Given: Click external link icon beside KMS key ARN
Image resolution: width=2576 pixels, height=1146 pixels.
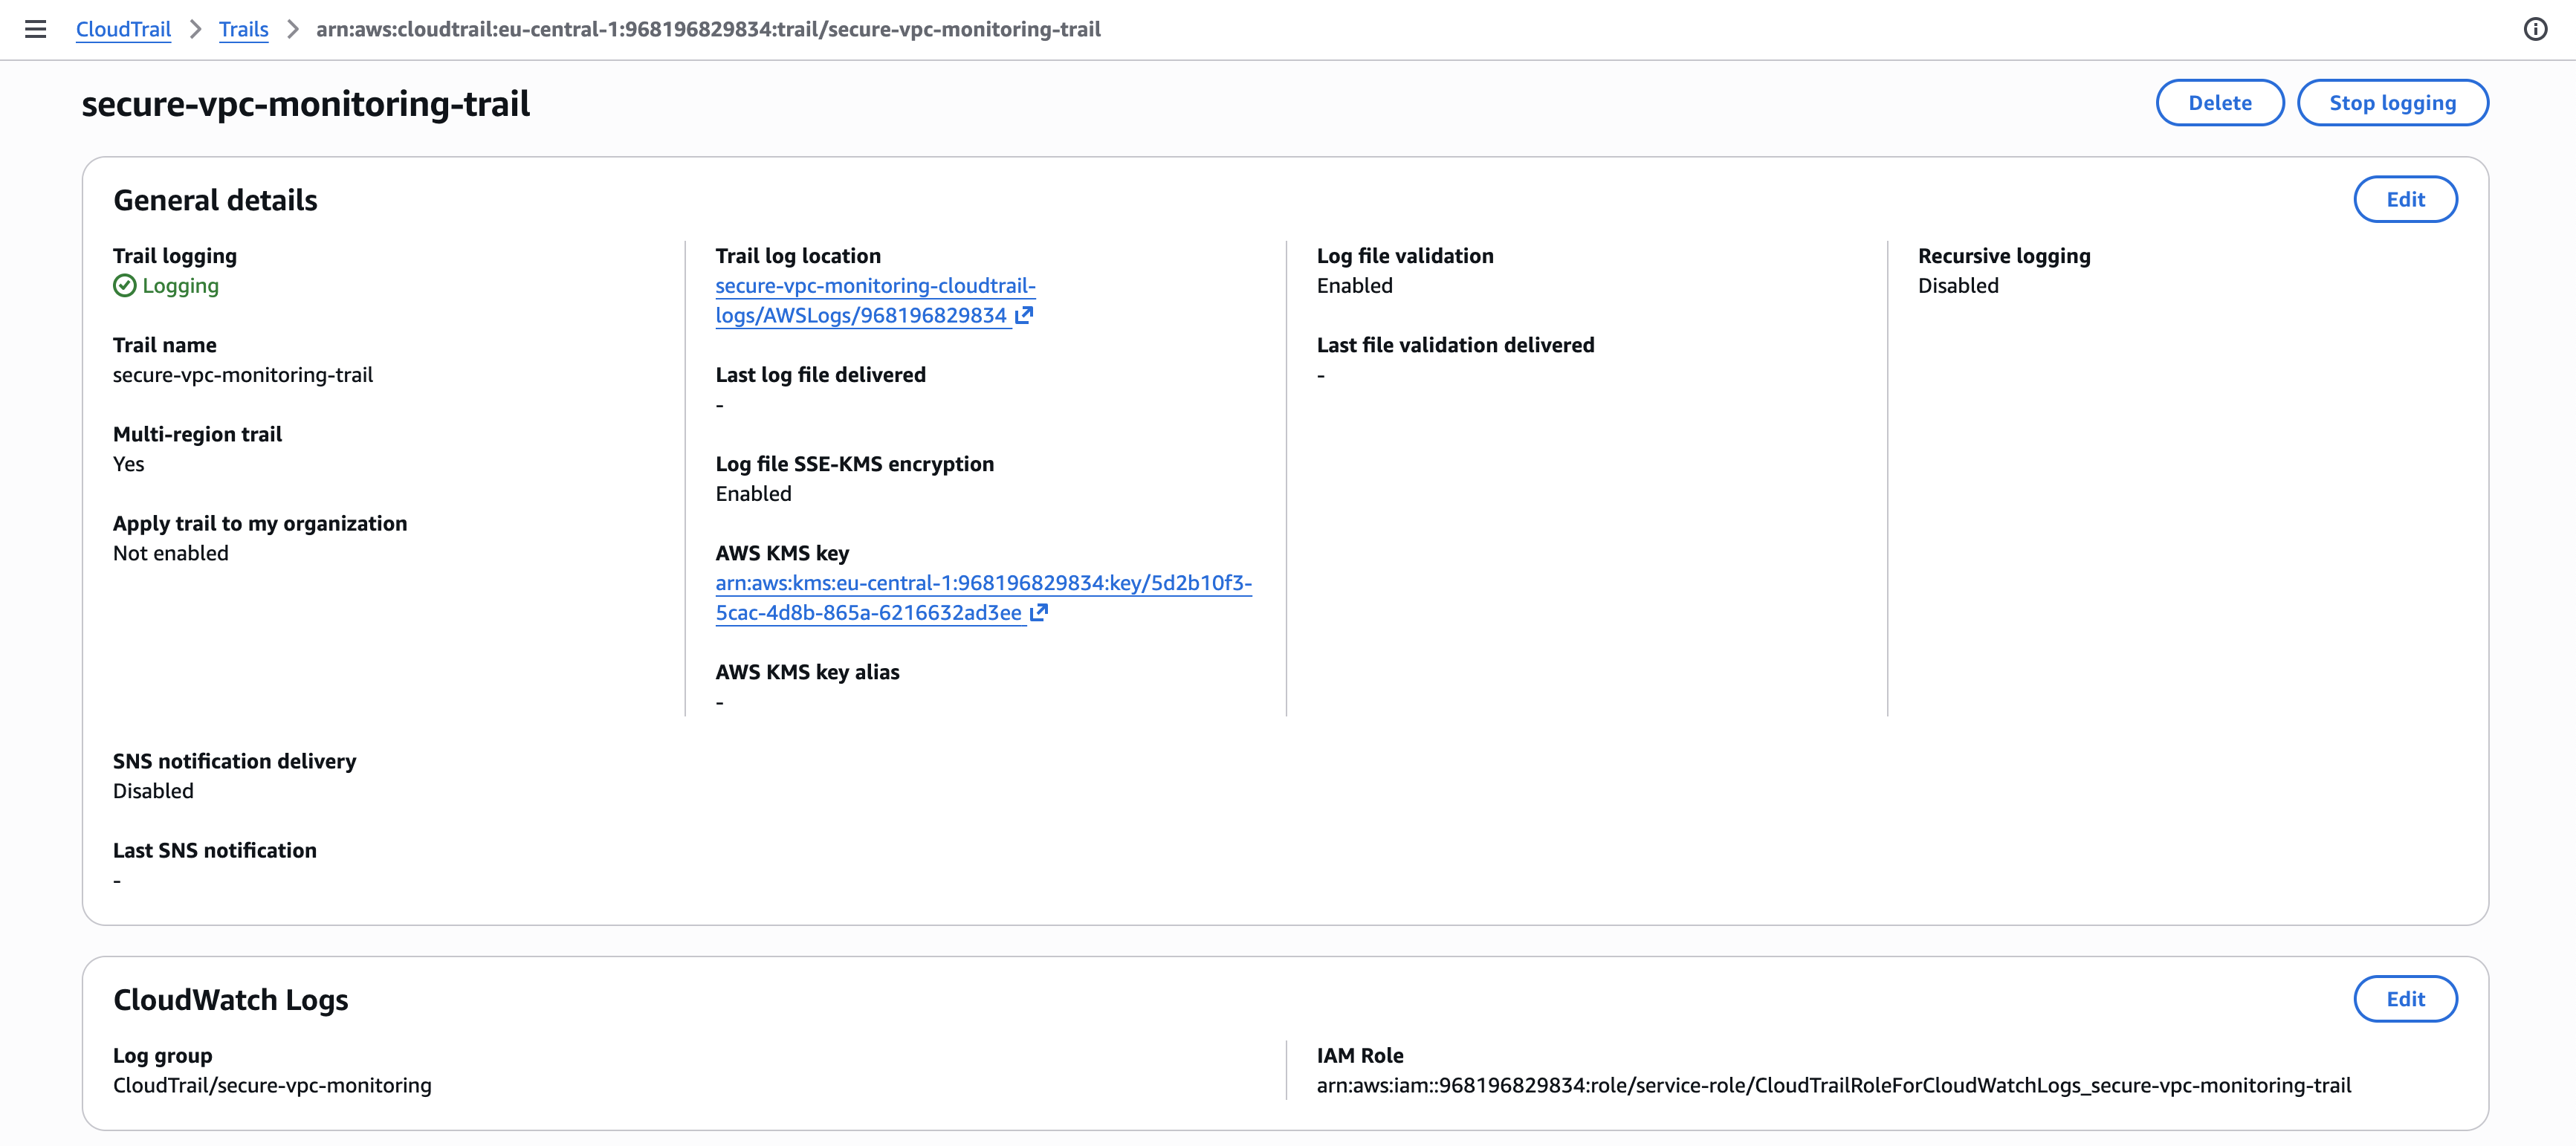Looking at the screenshot, I should [1039, 612].
